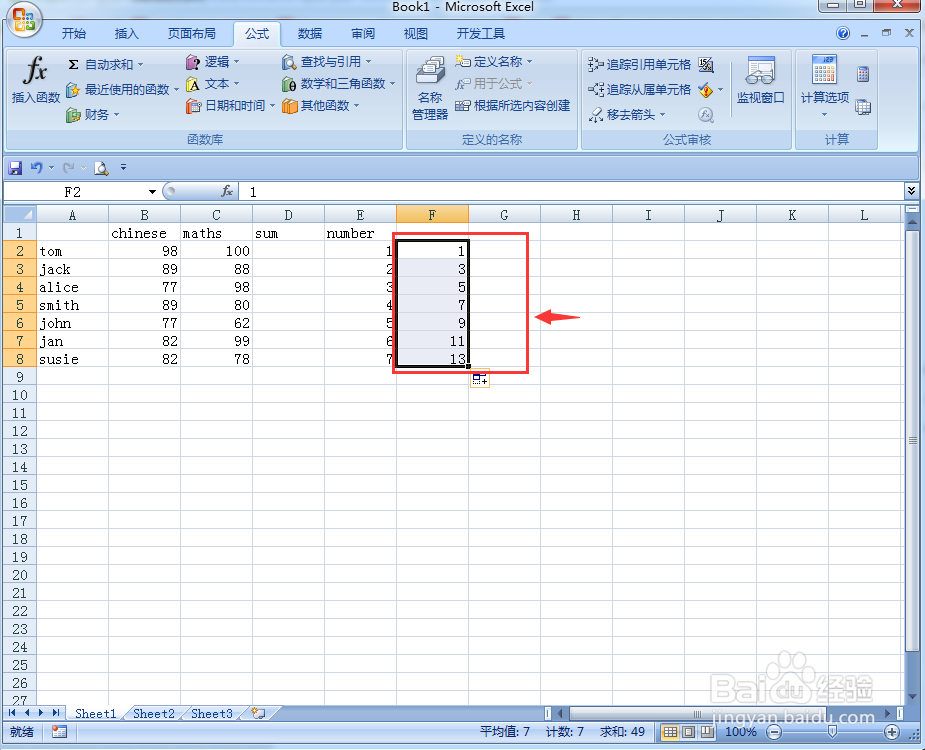Click the Office button
Screen dimensions: 925x750
click(x=24, y=20)
